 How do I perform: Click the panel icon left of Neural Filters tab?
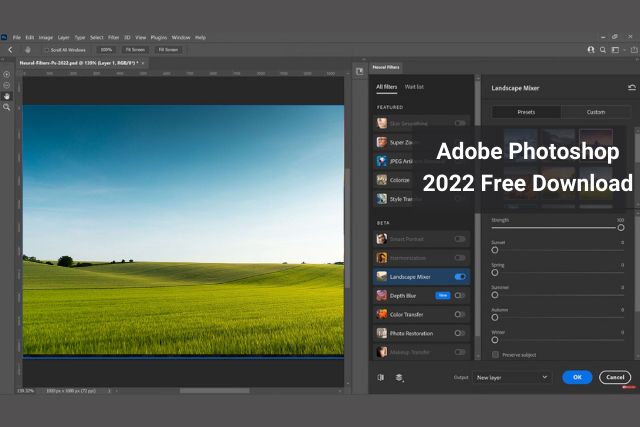click(360, 71)
